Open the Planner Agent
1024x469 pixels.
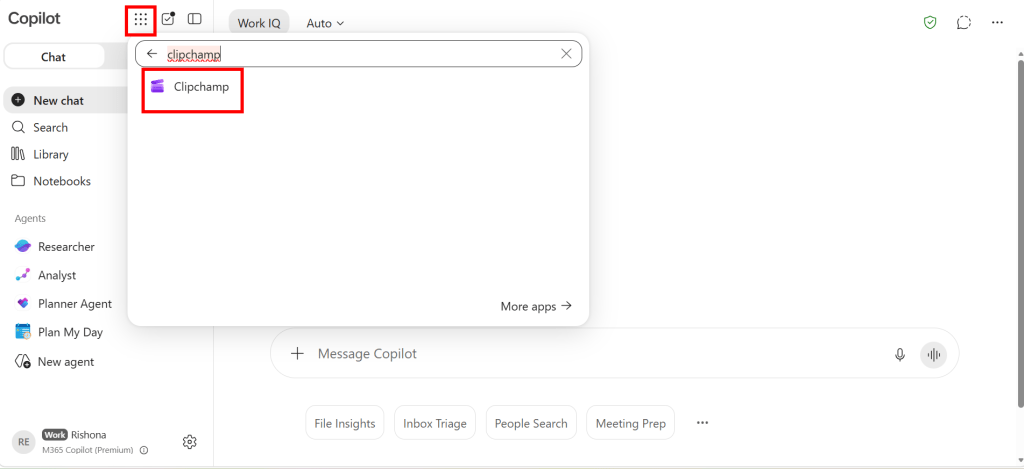tap(63, 304)
